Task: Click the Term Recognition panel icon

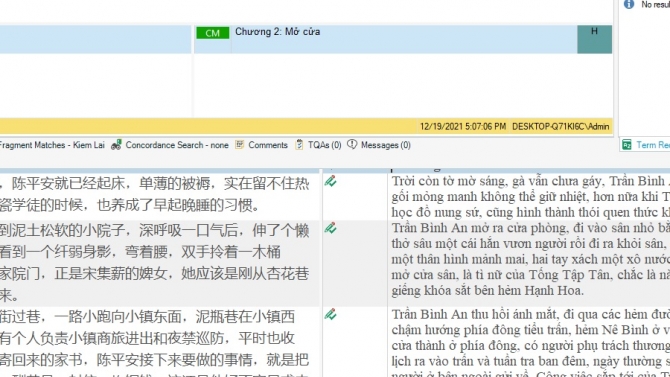Action: pos(626,145)
